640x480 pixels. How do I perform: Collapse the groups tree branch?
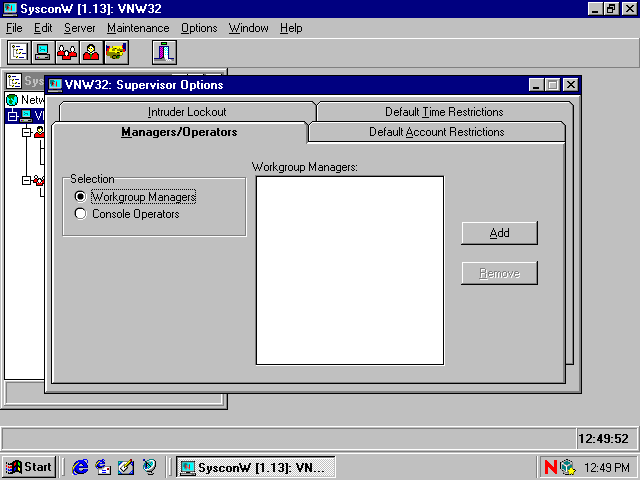(27, 180)
